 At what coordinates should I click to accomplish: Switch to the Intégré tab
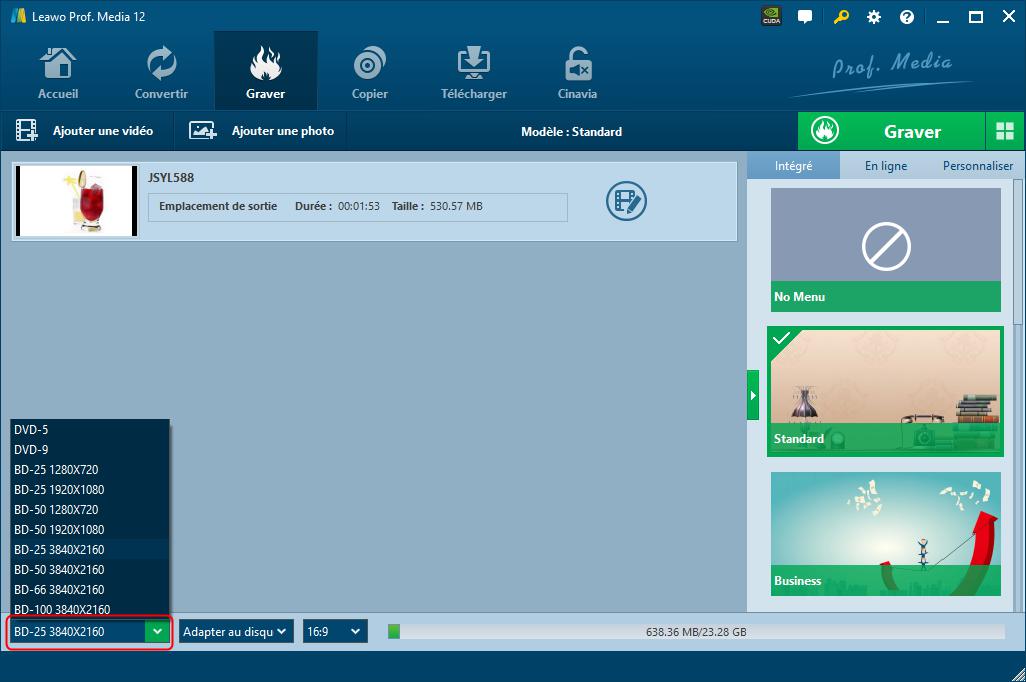[793, 166]
